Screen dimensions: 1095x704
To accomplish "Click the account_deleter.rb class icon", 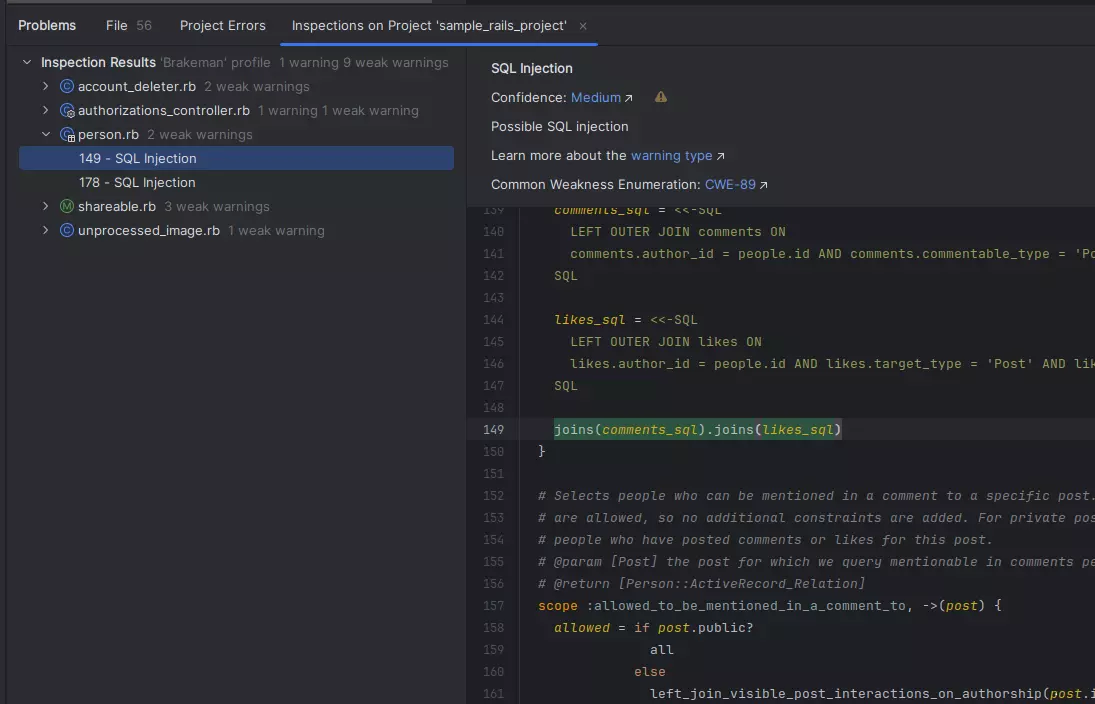I will click(x=67, y=87).
